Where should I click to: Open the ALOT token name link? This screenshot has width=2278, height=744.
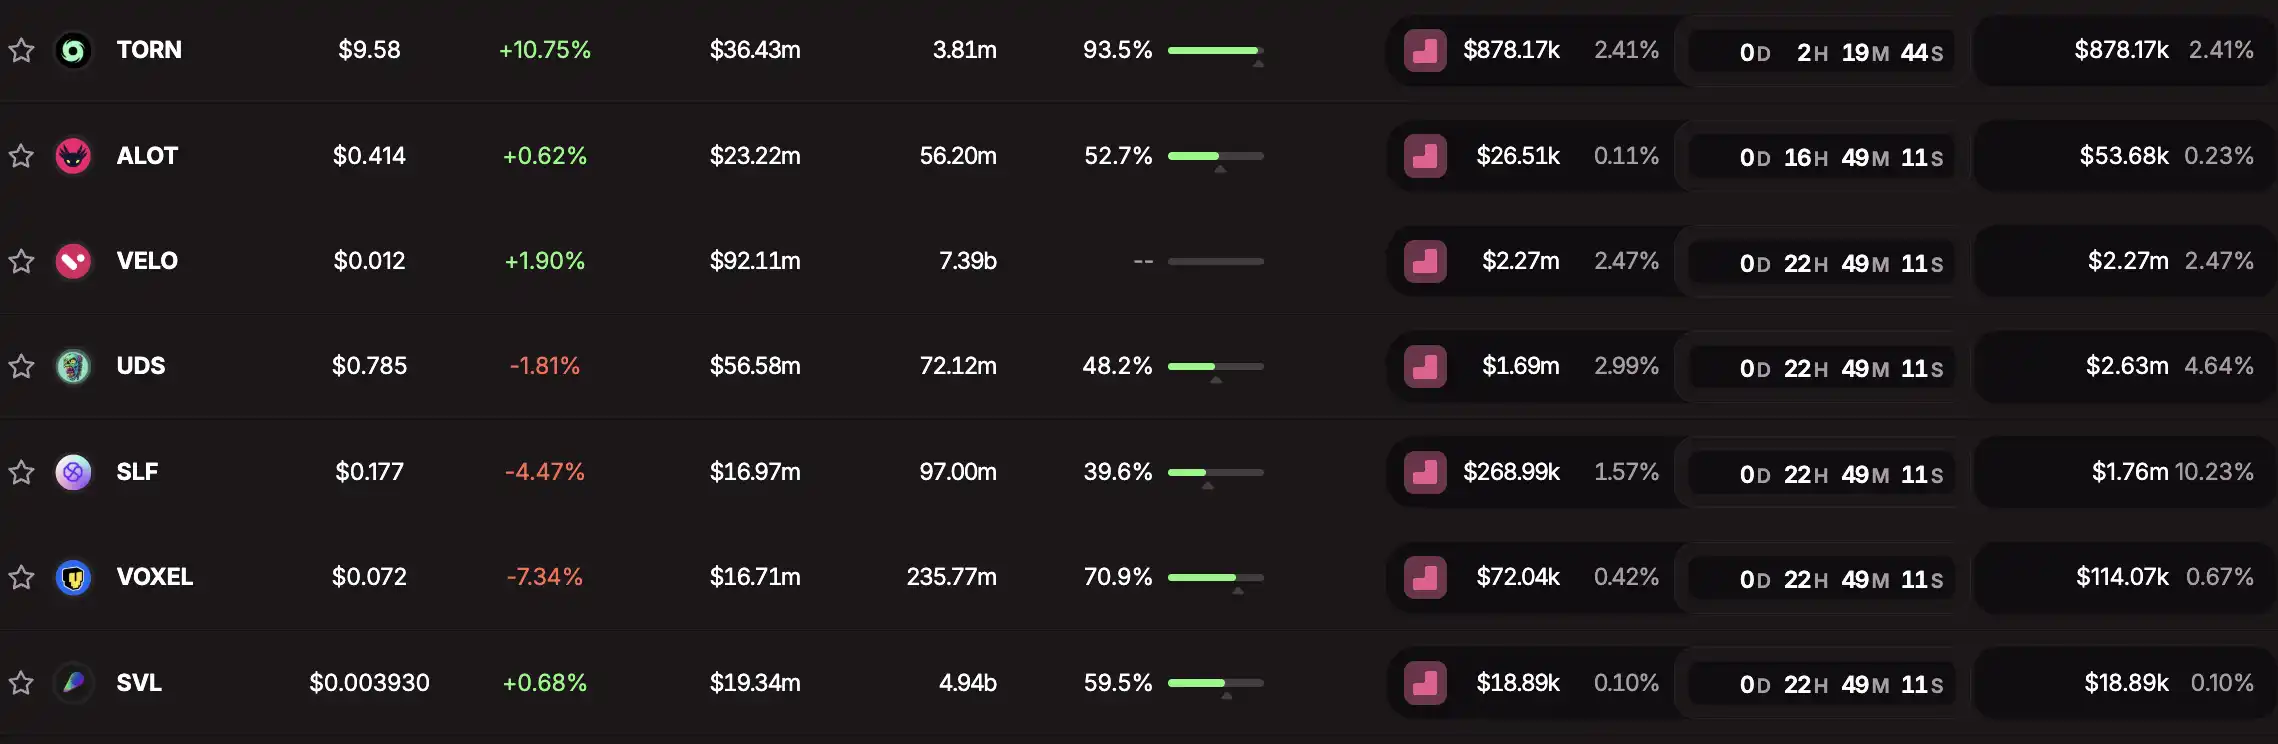tap(147, 156)
